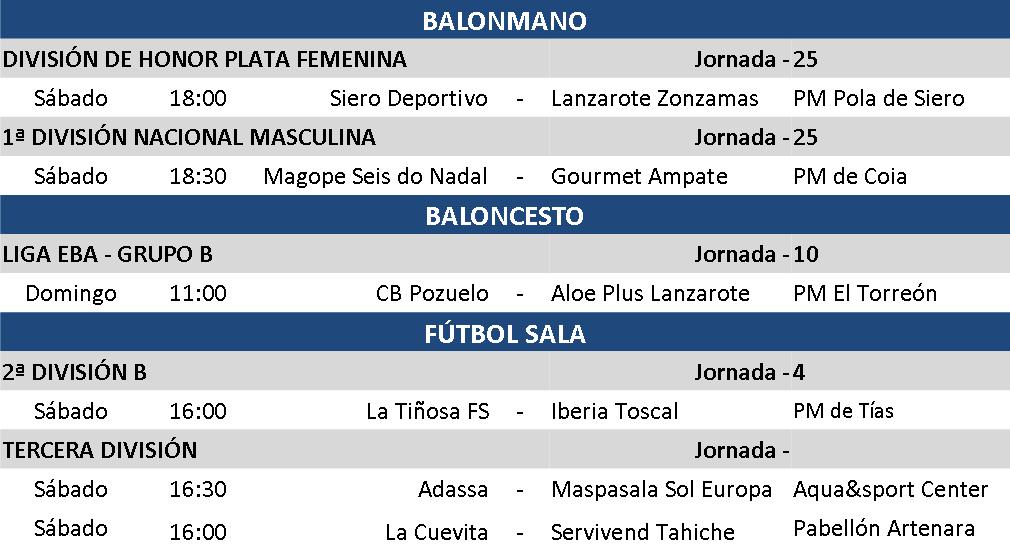Click the Magope Seis do Nadal cell
This screenshot has width=1010, height=546.
375,176
